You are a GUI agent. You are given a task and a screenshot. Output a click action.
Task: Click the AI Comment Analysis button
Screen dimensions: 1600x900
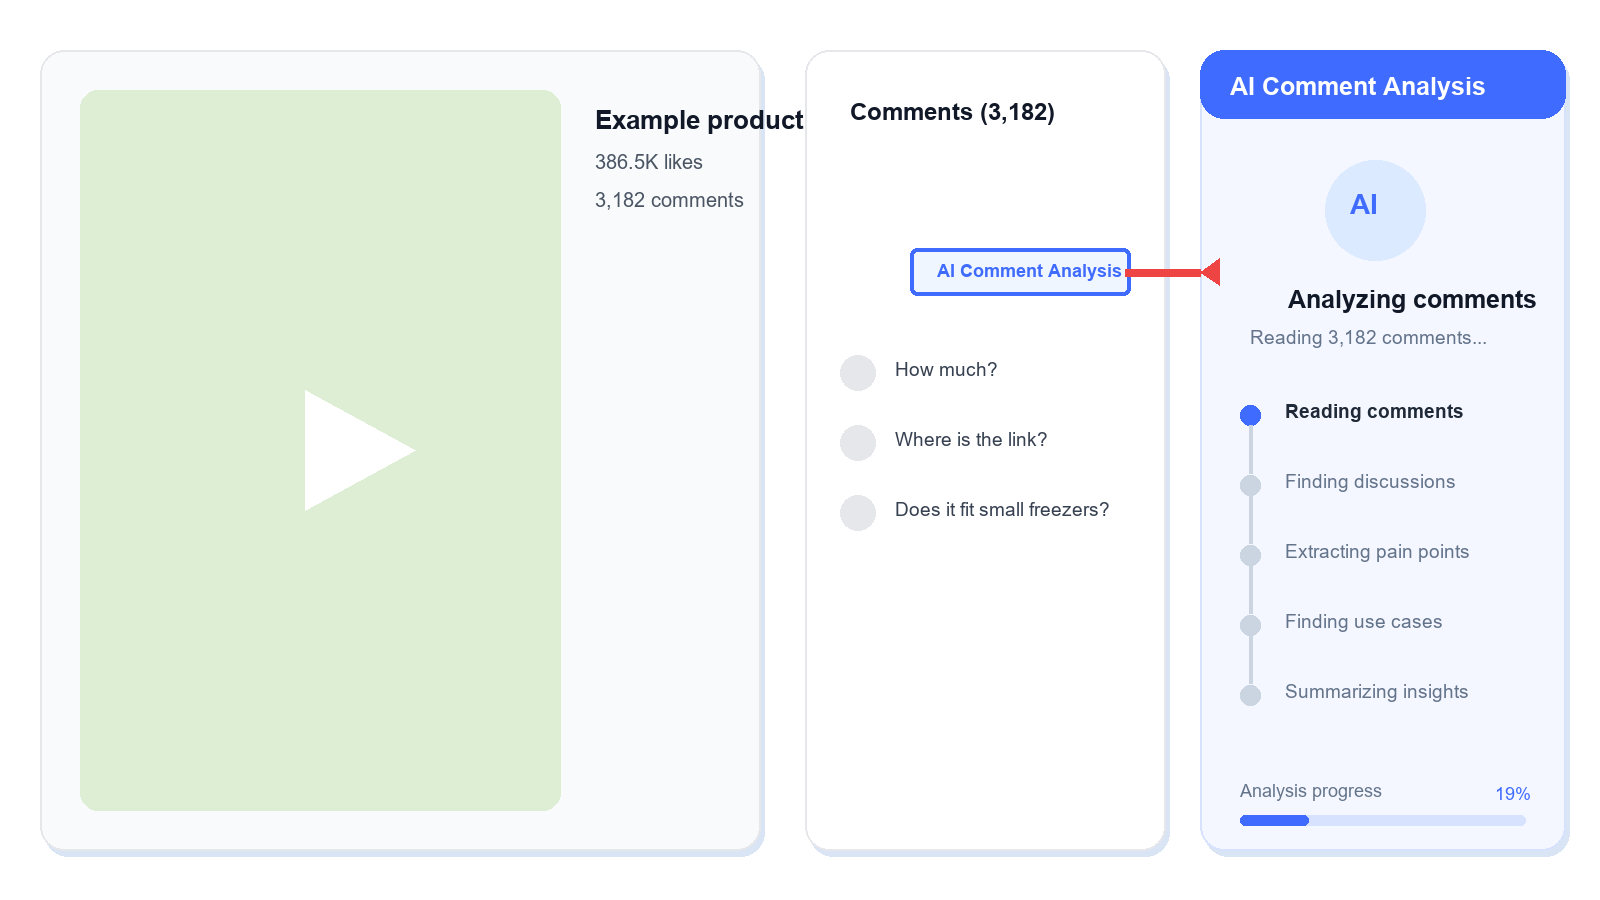point(1020,272)
